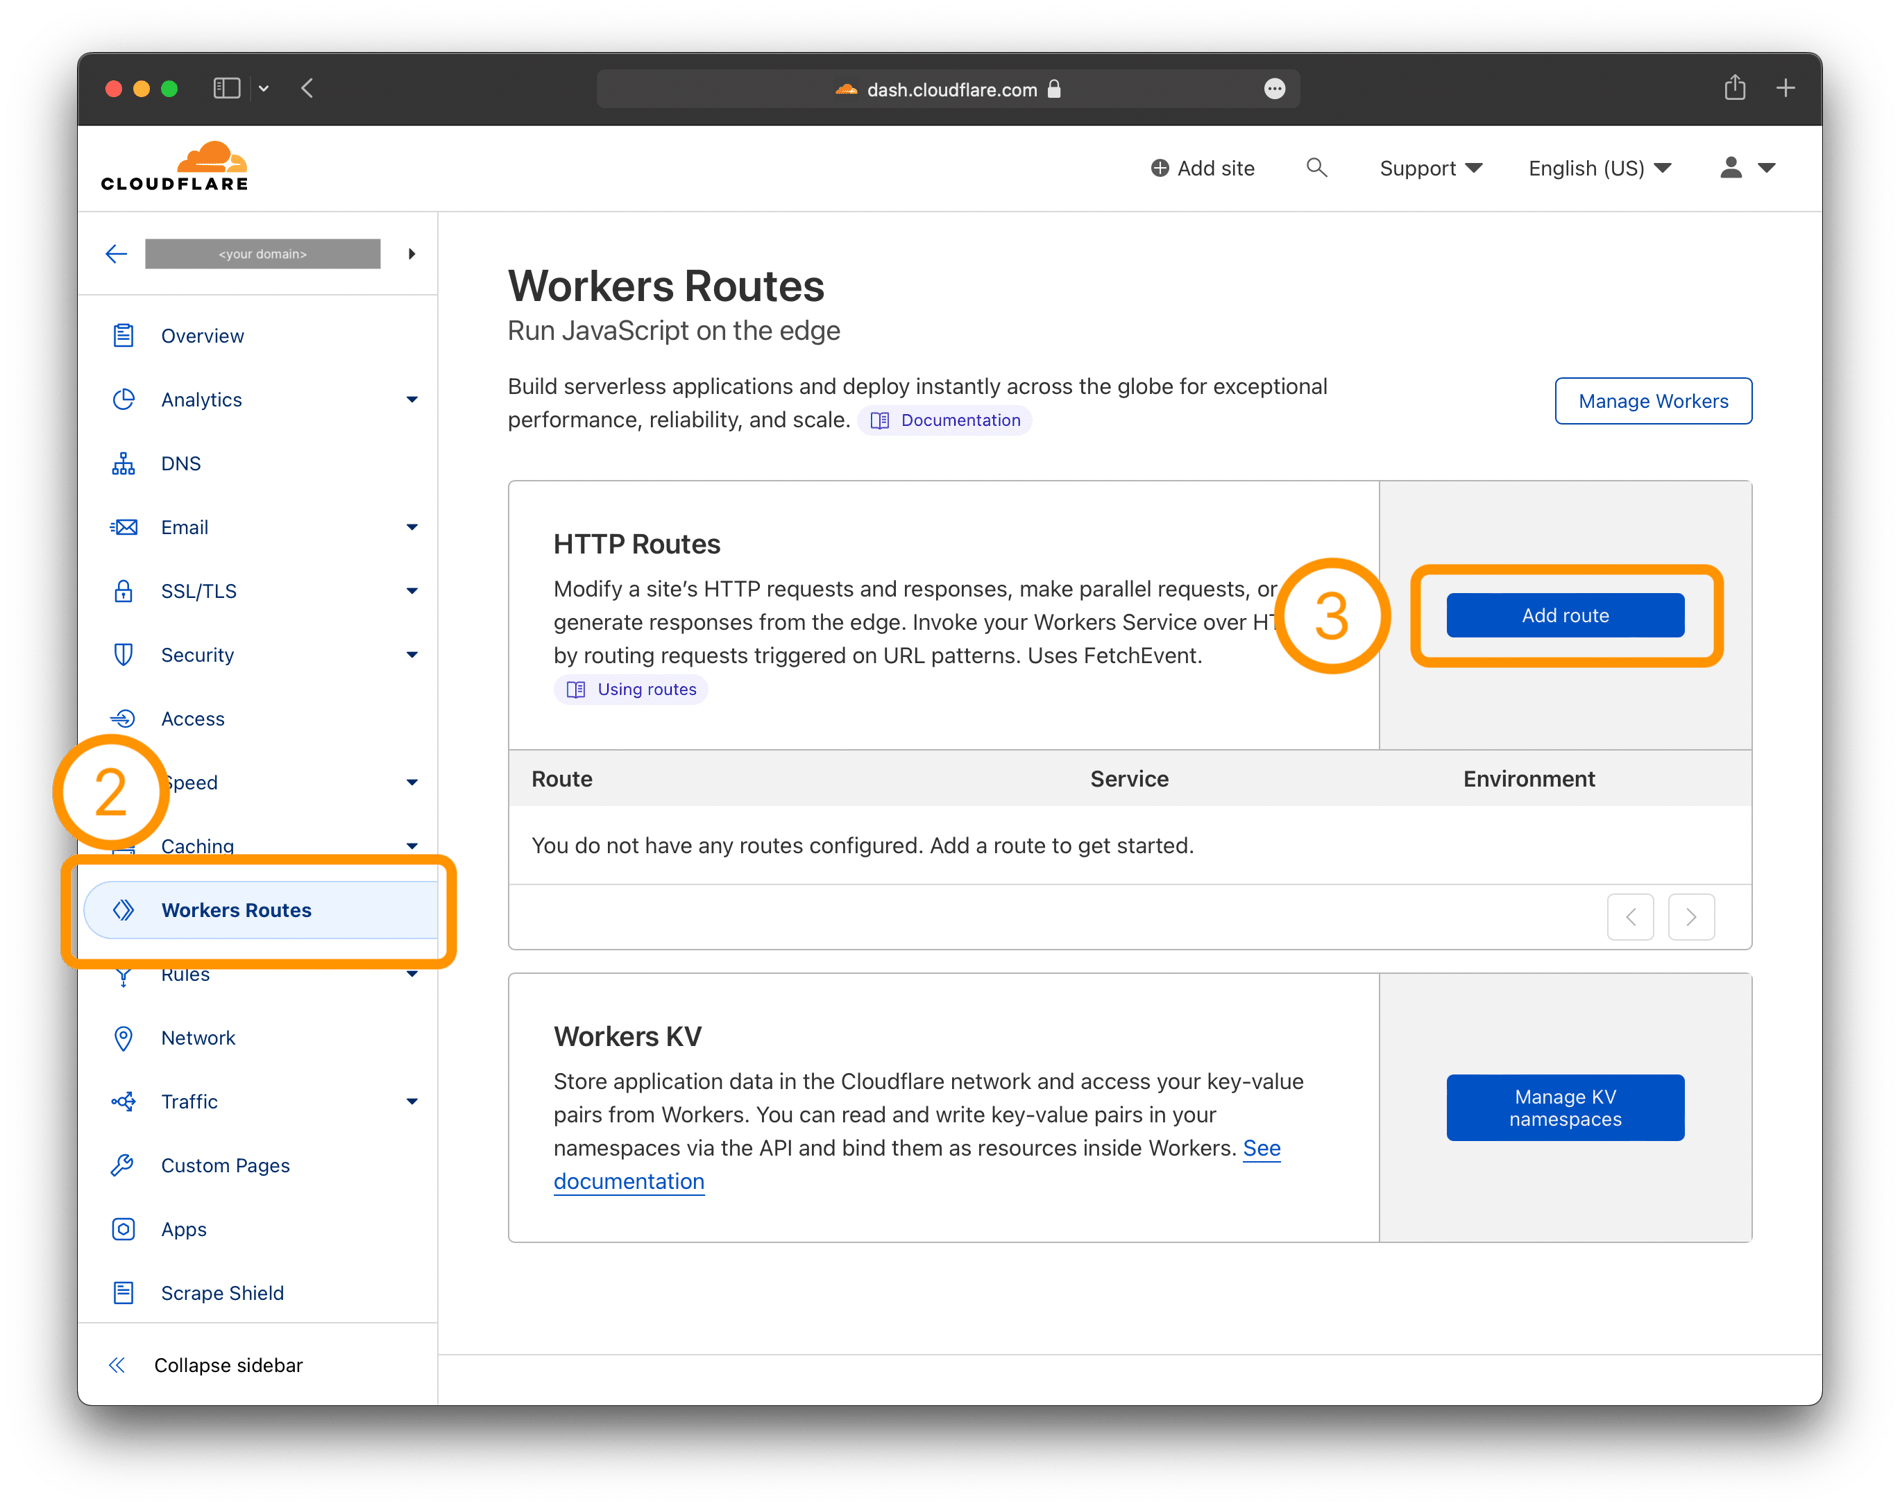Expand the Analytics section
This screenshot has height=1508, width=1900.
(x=411, y=399)
